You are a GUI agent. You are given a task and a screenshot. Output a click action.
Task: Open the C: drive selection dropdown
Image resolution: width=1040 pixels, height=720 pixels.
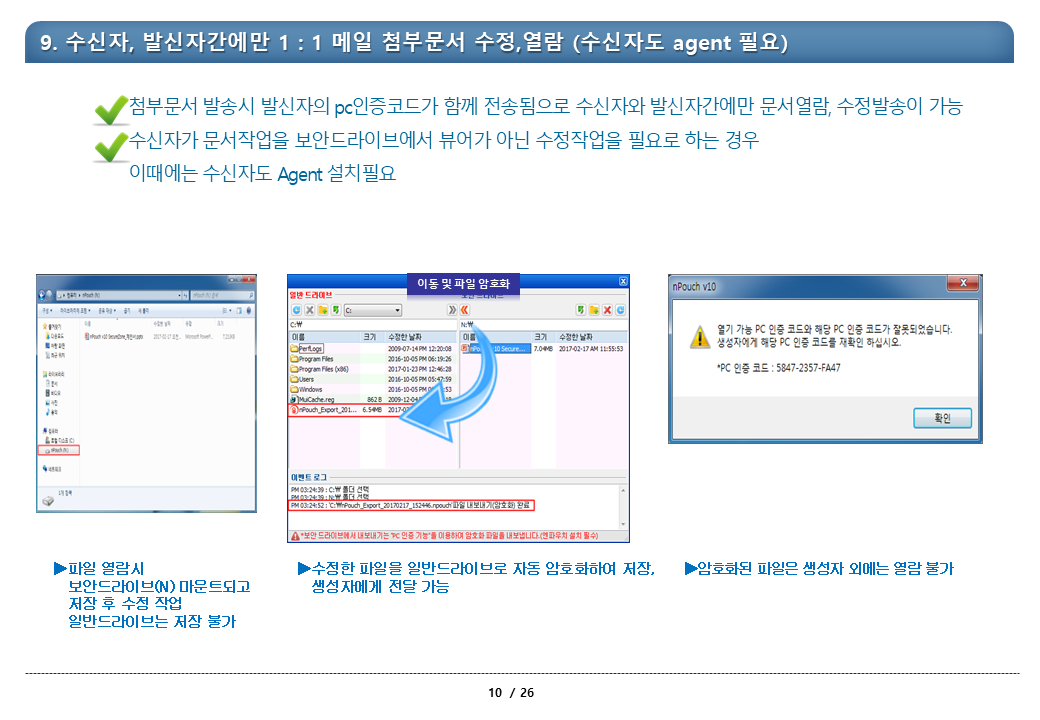click(397, 311)
